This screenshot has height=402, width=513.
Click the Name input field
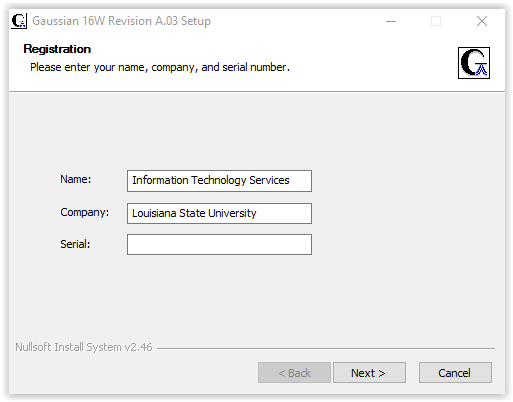click(219, 181)
